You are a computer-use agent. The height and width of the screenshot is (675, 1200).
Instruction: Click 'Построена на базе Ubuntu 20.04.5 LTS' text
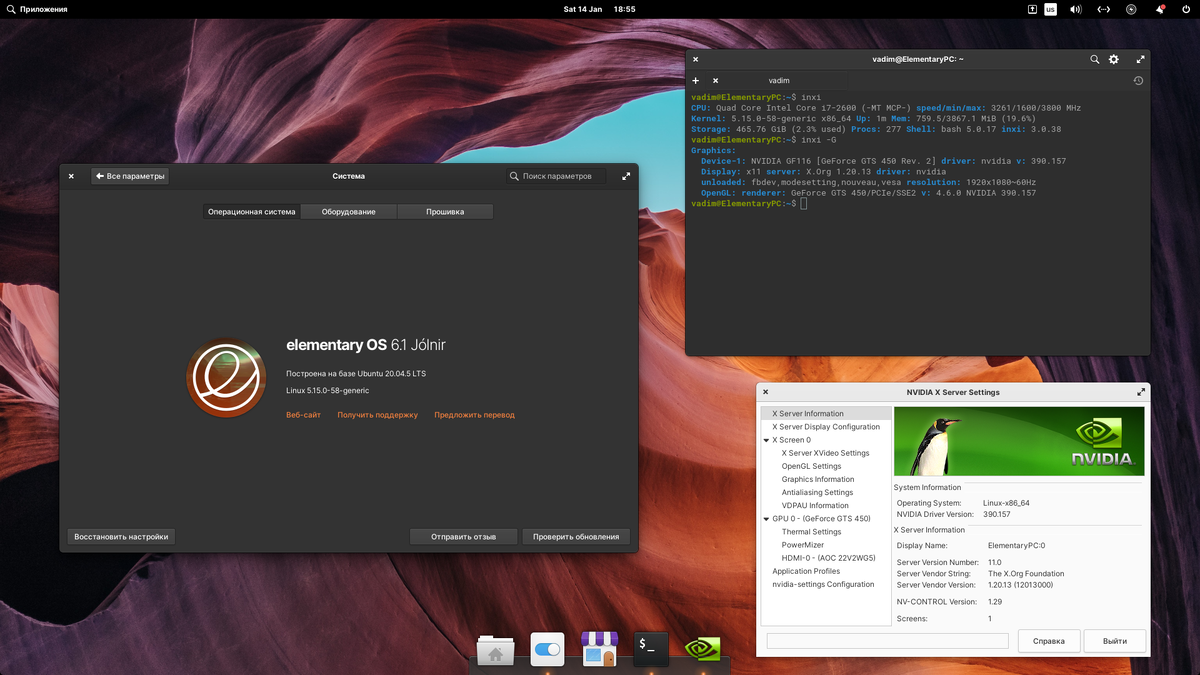356,373
